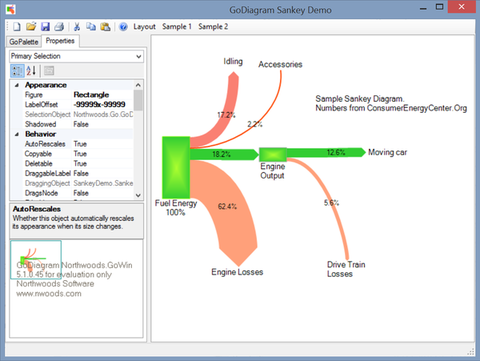
Task: Save the diagram with the floppy disk icon
Action: click(x=45, y=27)
